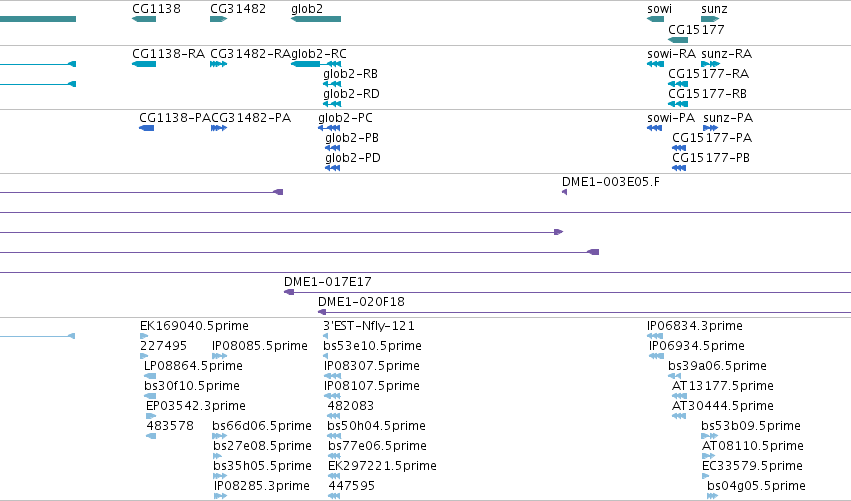The image size is (851, 501).
Task: Click EST EP03542.3prime label
Action: 196,407
